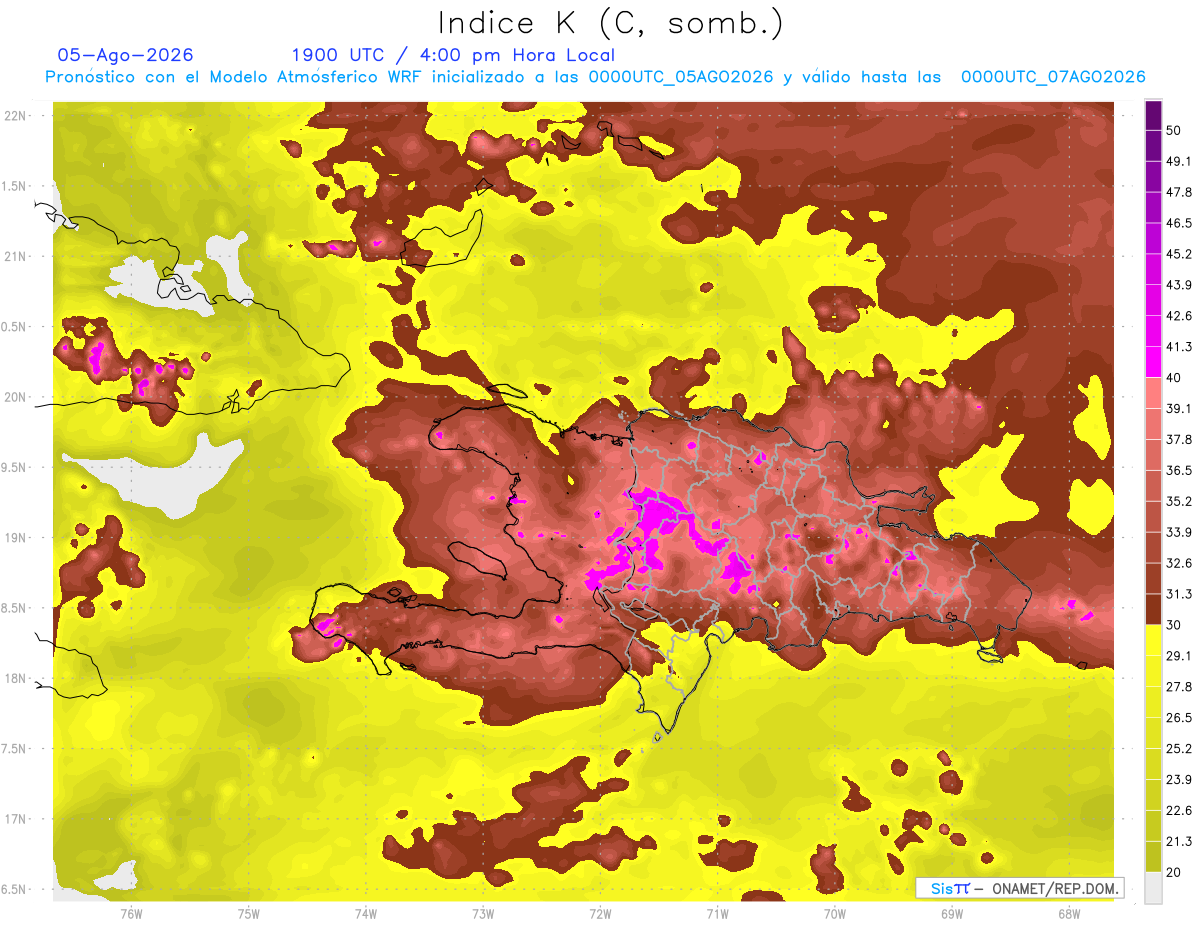This screenshot has height=927, width=1200.
Task: Click the "21N" latitude label
Action: click(x=17, y=256)
